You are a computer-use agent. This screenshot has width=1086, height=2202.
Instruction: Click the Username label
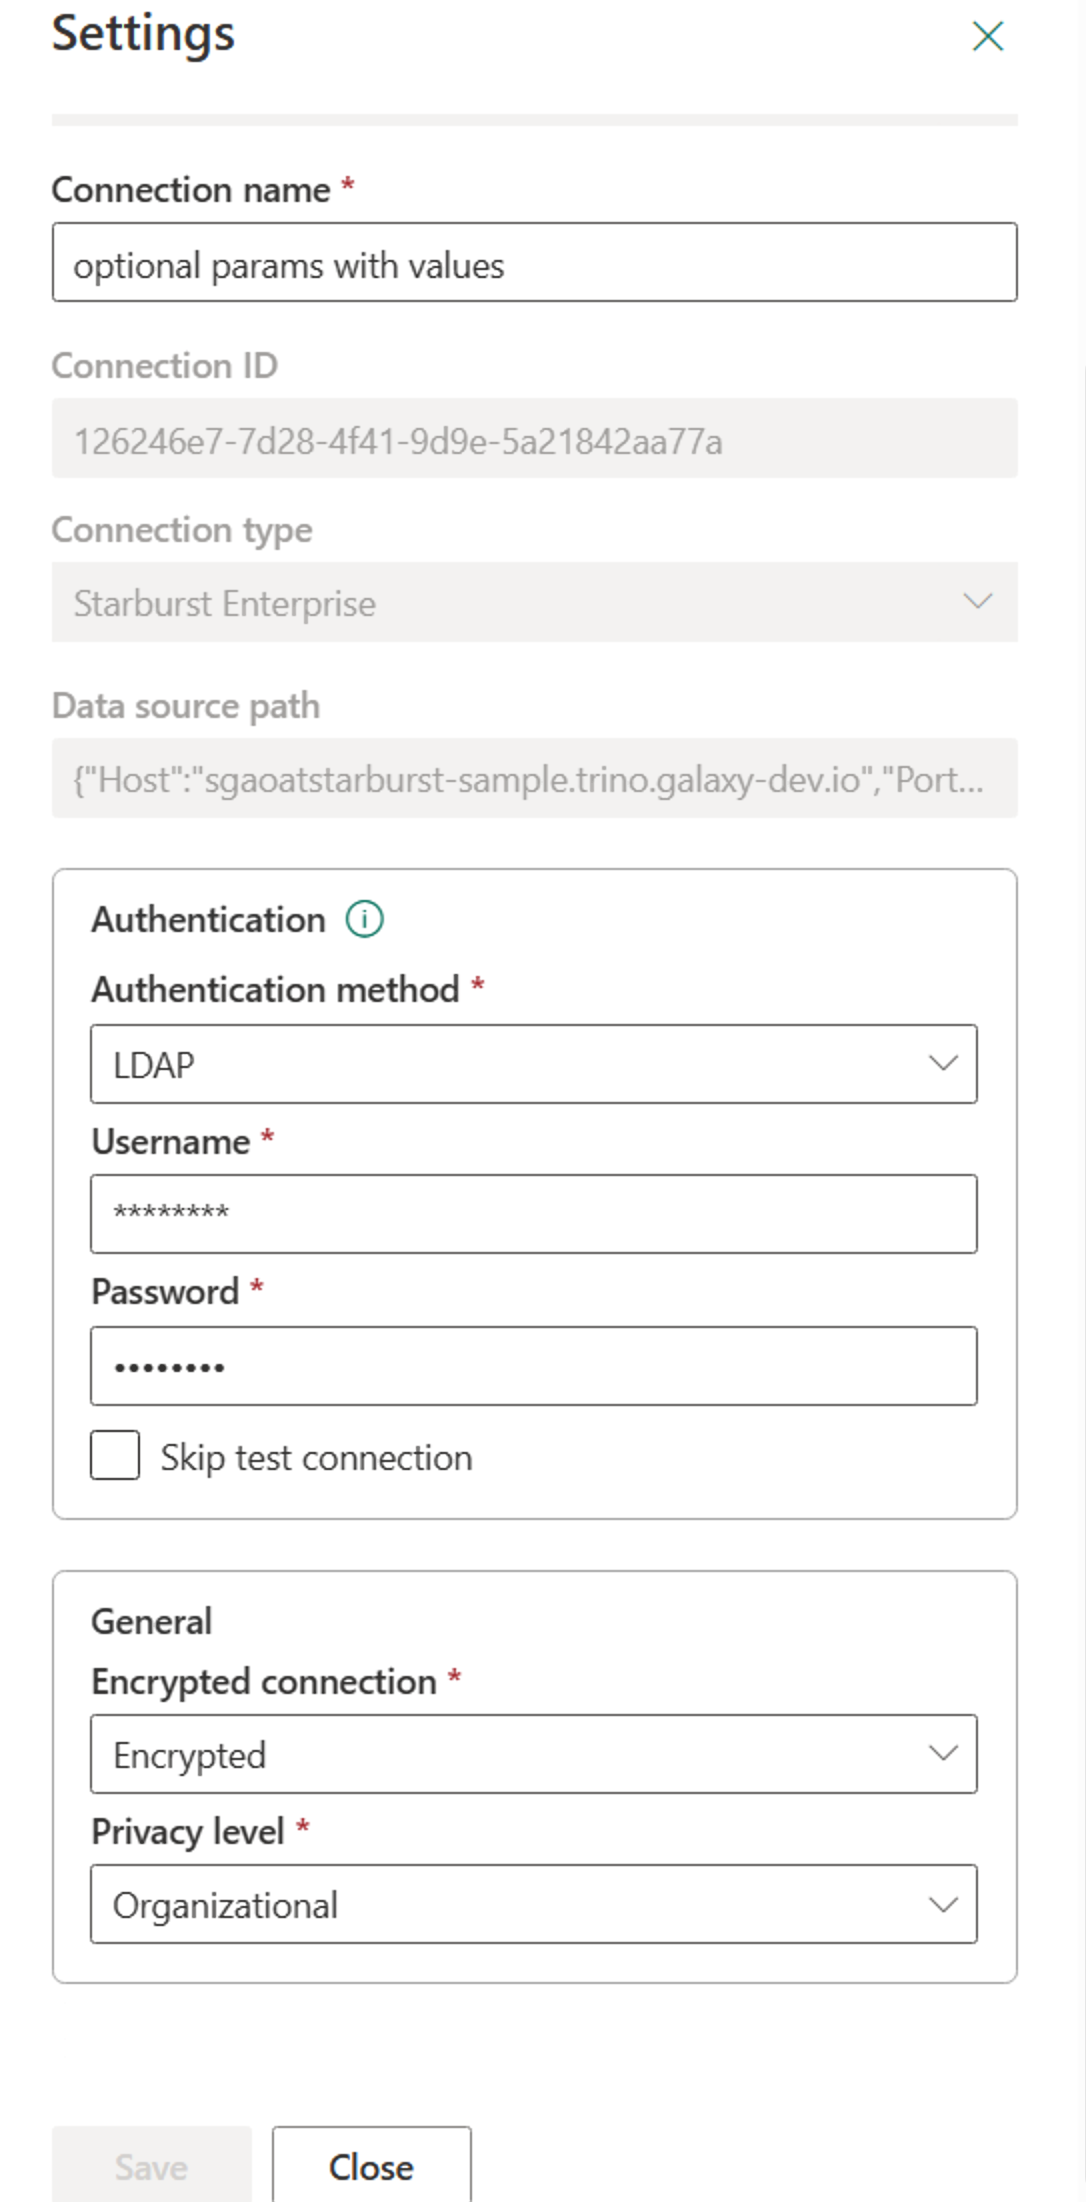[x=170, y=1141]
